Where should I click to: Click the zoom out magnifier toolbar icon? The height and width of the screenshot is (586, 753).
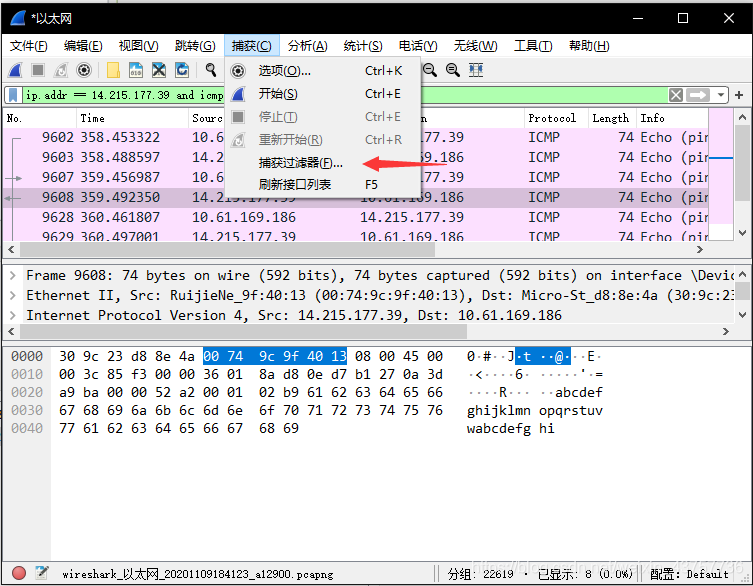click(x=430, y=71)
